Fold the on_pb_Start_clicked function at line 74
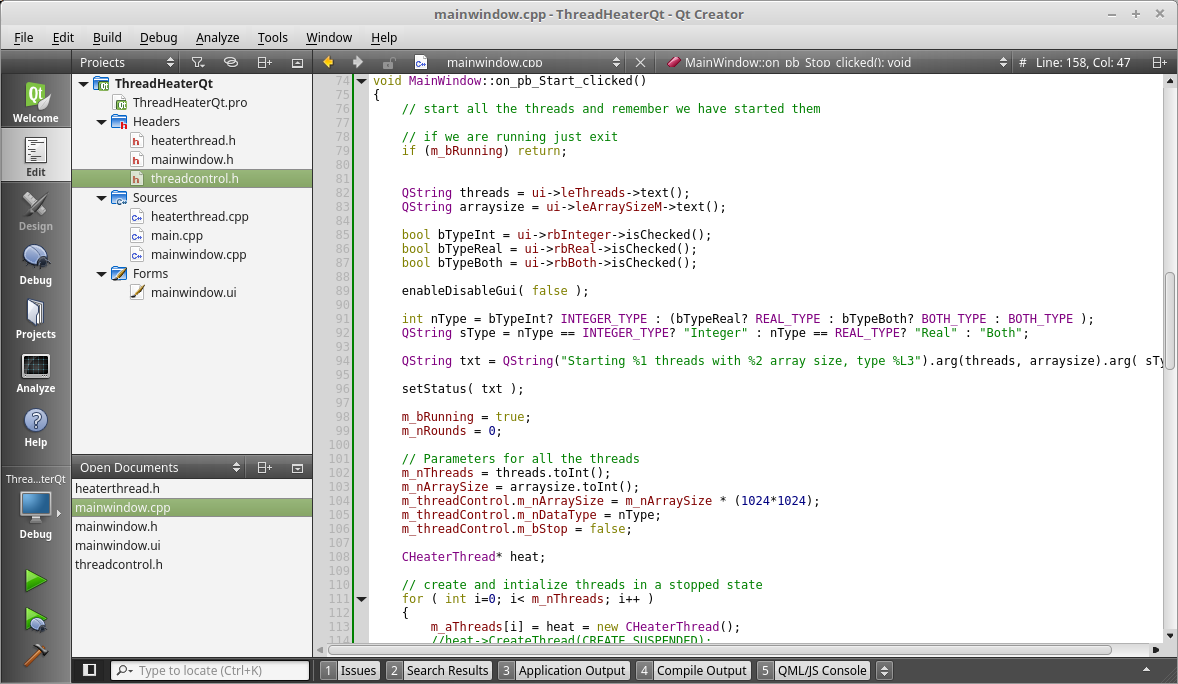Image resolution: width=1178 pixels, height=684 pixels. [361, 81]
